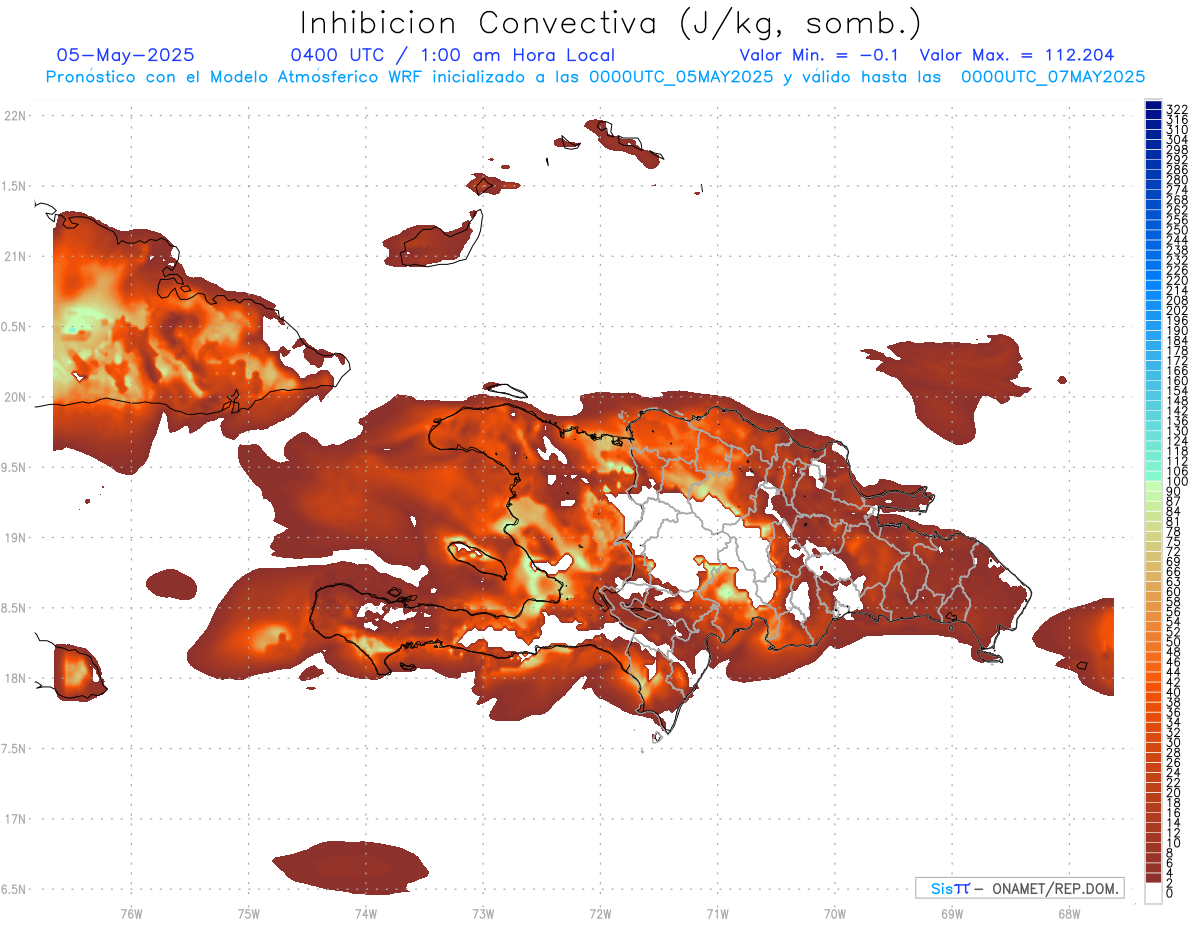Screen dimensions: 1200x927
Task: Click the 'Valor Max. = 112.204' readout
Action: 1016,56
